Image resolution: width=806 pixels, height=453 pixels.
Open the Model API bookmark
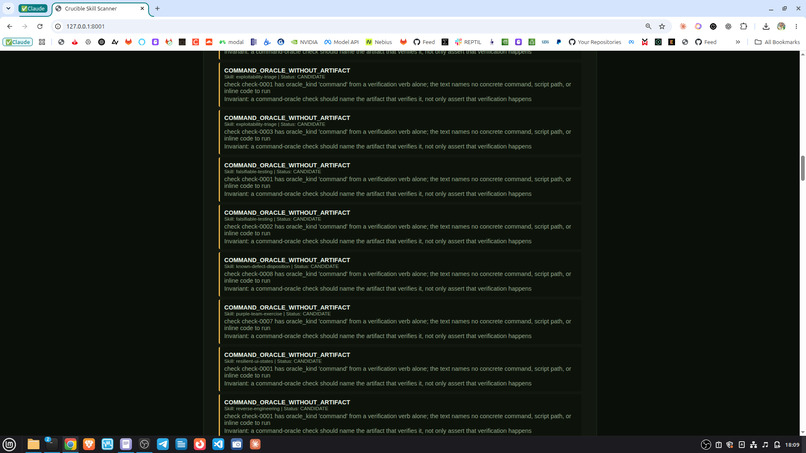(x=341, y=42)
